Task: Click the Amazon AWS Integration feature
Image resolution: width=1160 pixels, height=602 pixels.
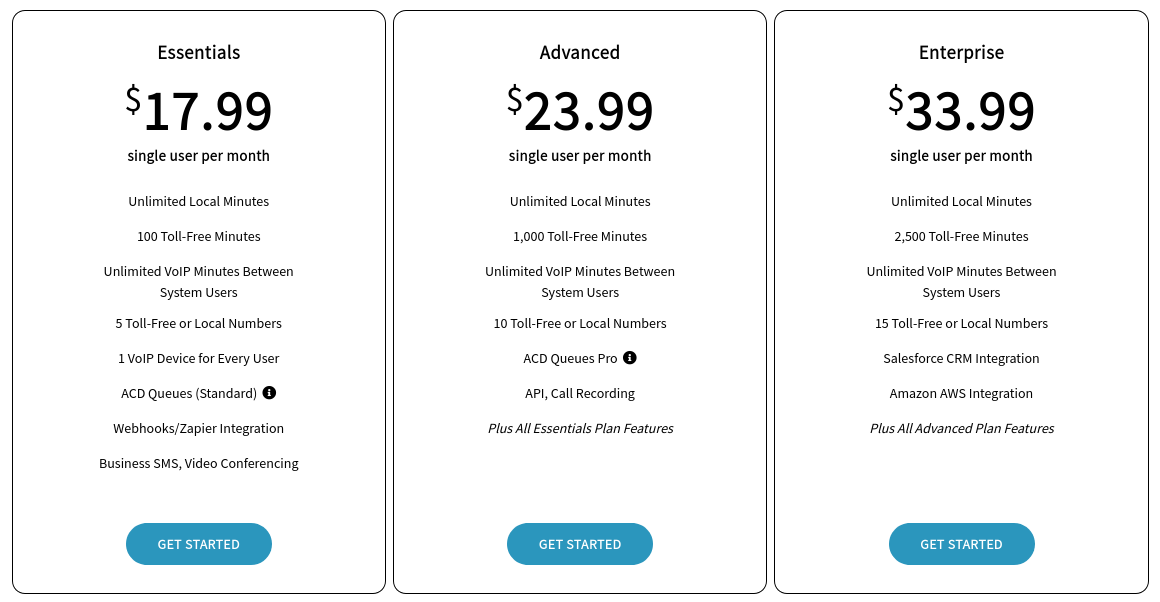Action: click(x=962, y=393)
